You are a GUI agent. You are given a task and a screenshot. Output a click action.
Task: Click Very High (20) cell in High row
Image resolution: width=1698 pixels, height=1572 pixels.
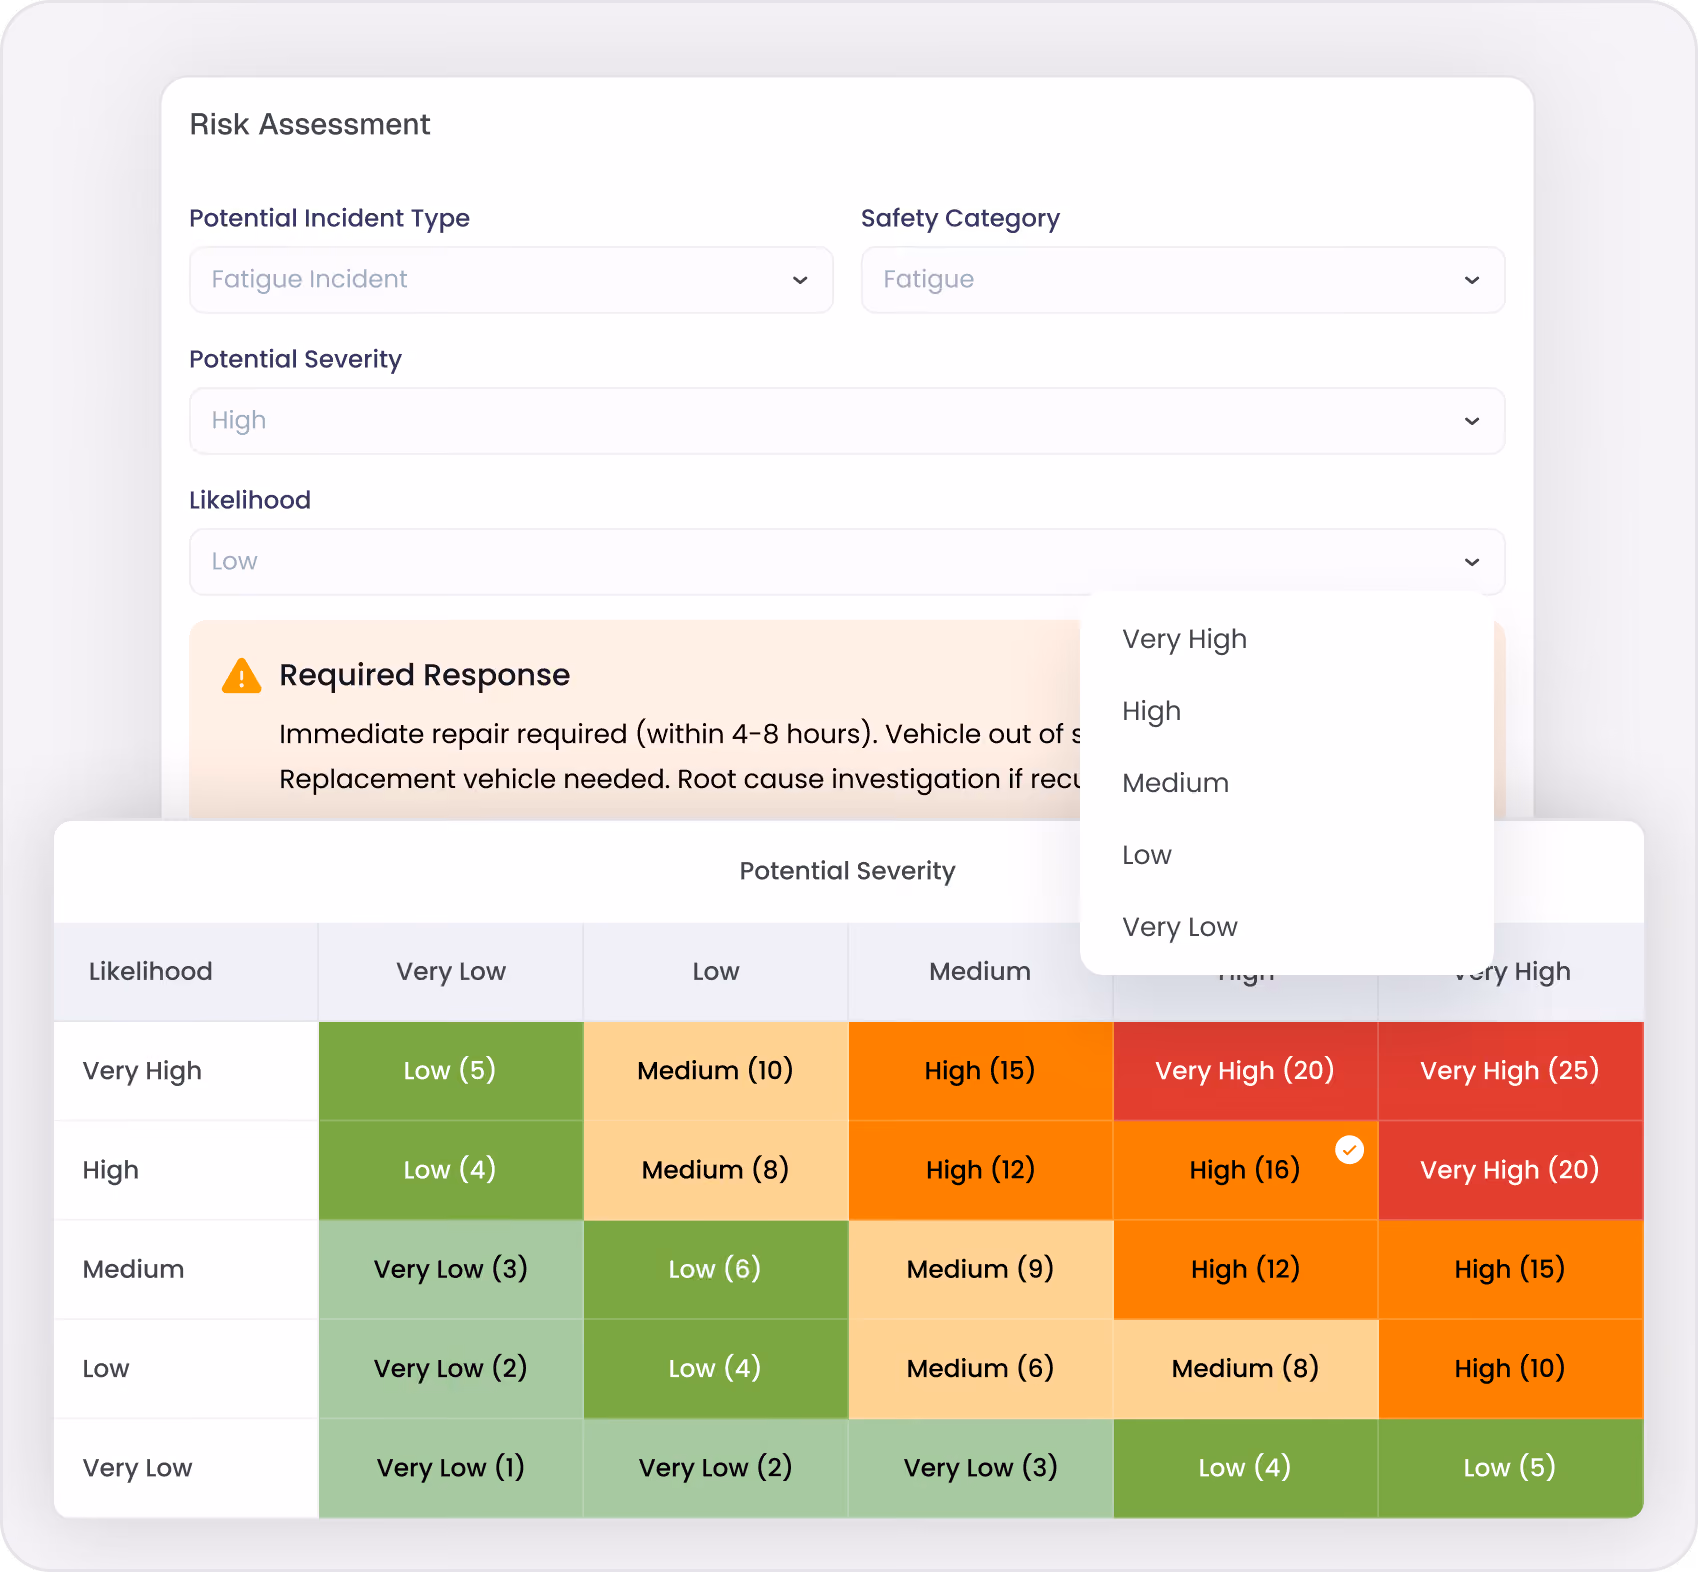pyautogui.click(x=1510, y=1170)
